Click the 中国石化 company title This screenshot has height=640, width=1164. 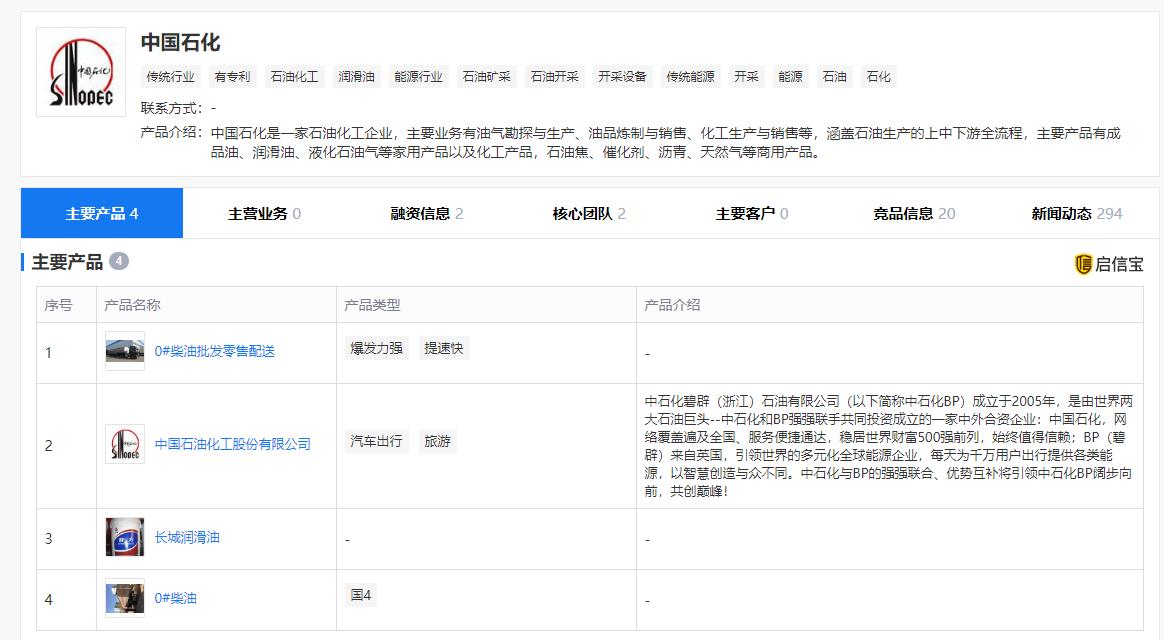point(180,42)
